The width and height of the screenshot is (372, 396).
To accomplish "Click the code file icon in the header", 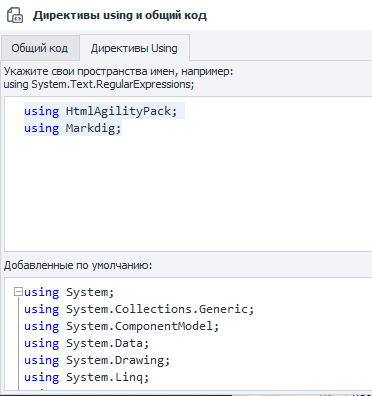I will pos(15,15).
